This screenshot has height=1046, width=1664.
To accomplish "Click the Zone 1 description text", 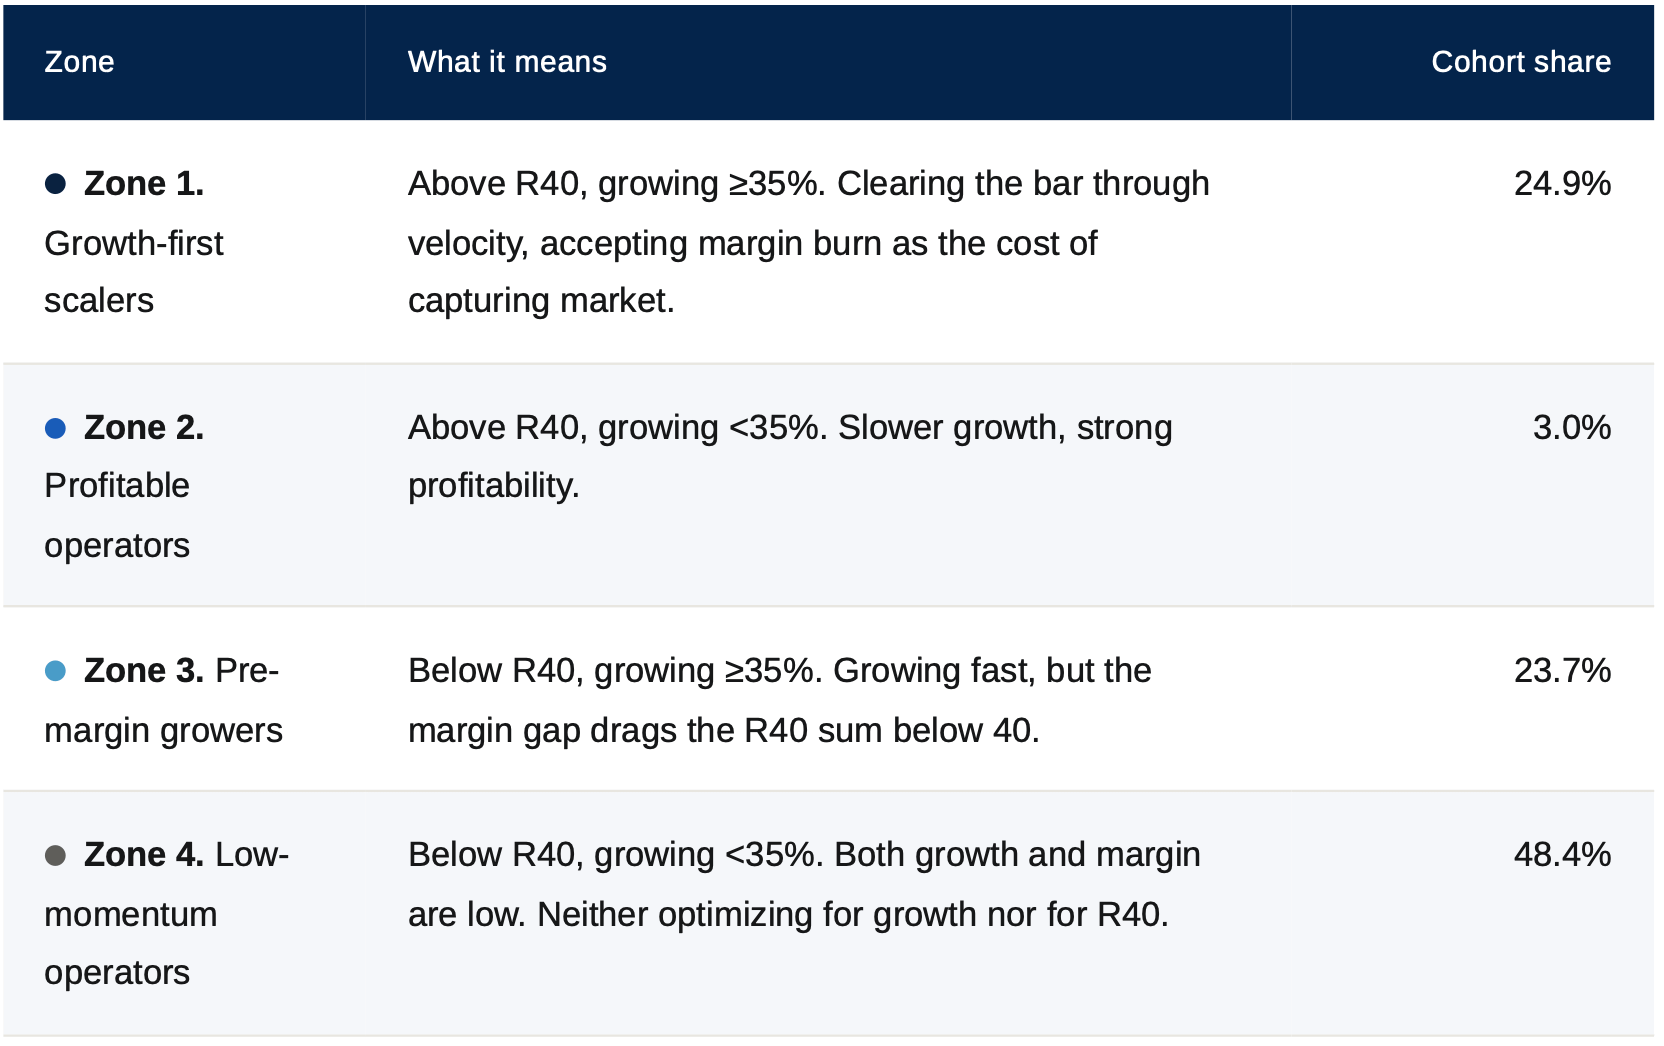I will (x=808, y=242).
